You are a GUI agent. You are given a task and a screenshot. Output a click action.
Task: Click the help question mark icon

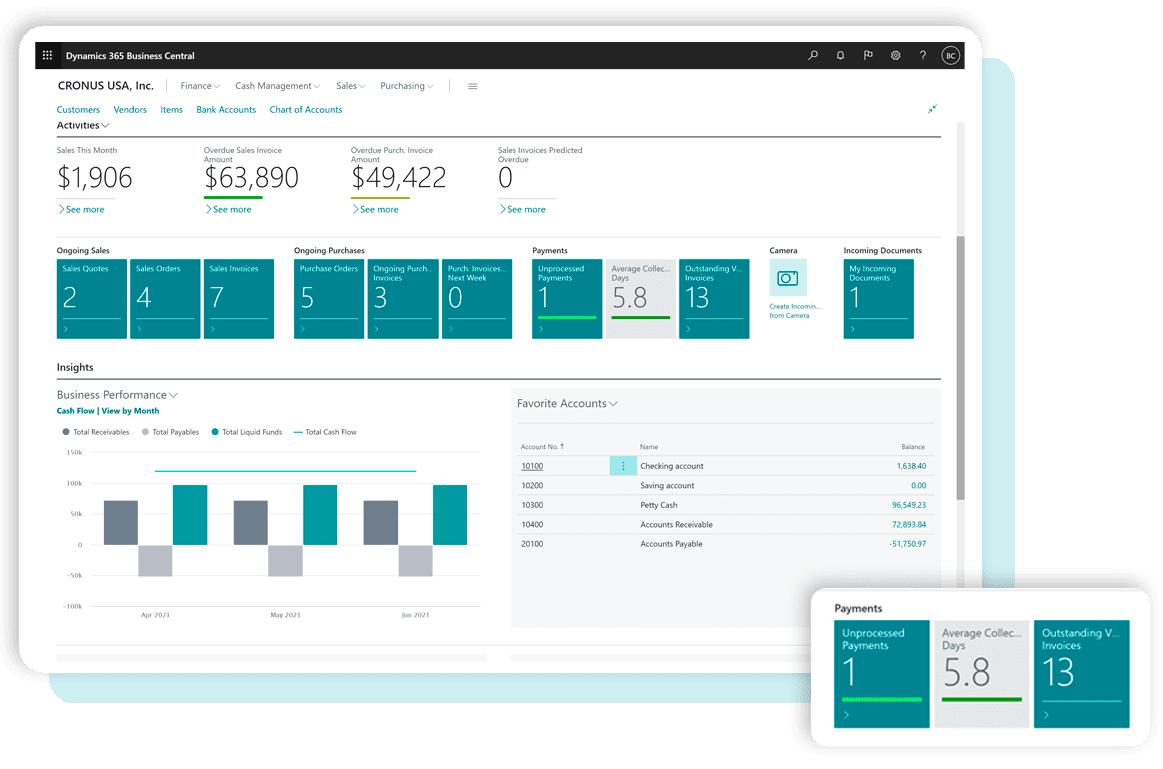(x=922, y=55)
